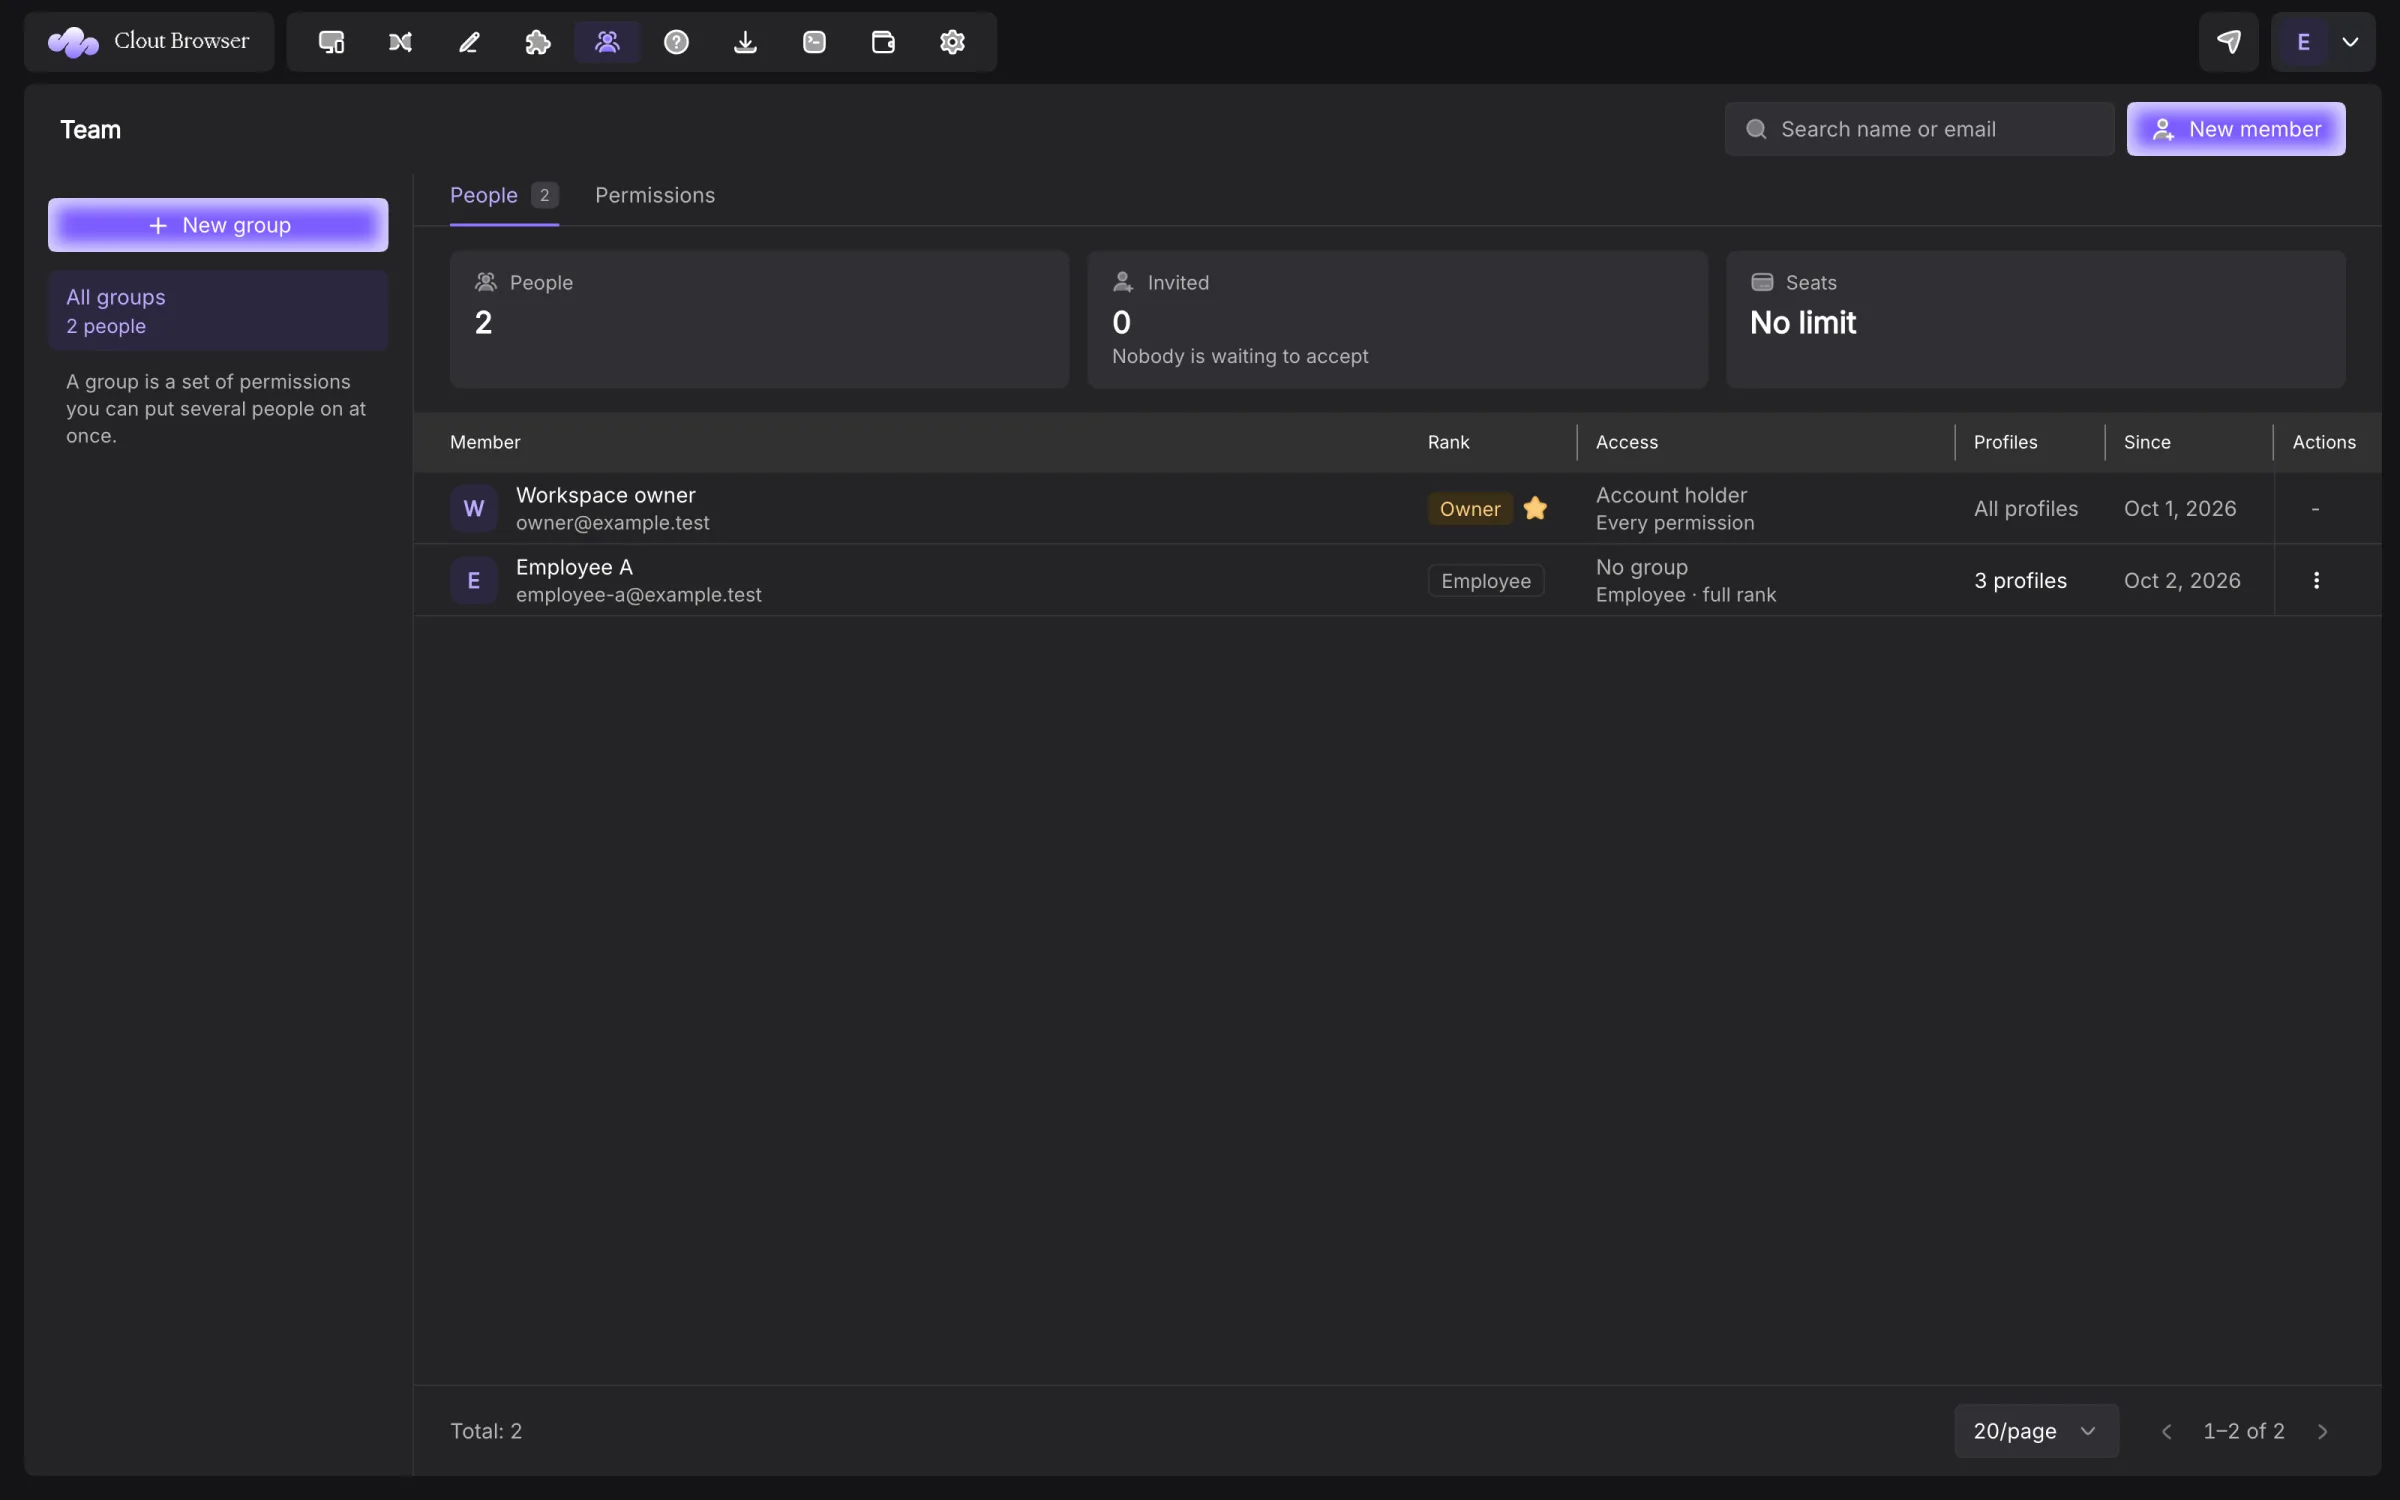
Task: Click the 'Oct 2, 2026' date cell
Action: [2182, 580]
